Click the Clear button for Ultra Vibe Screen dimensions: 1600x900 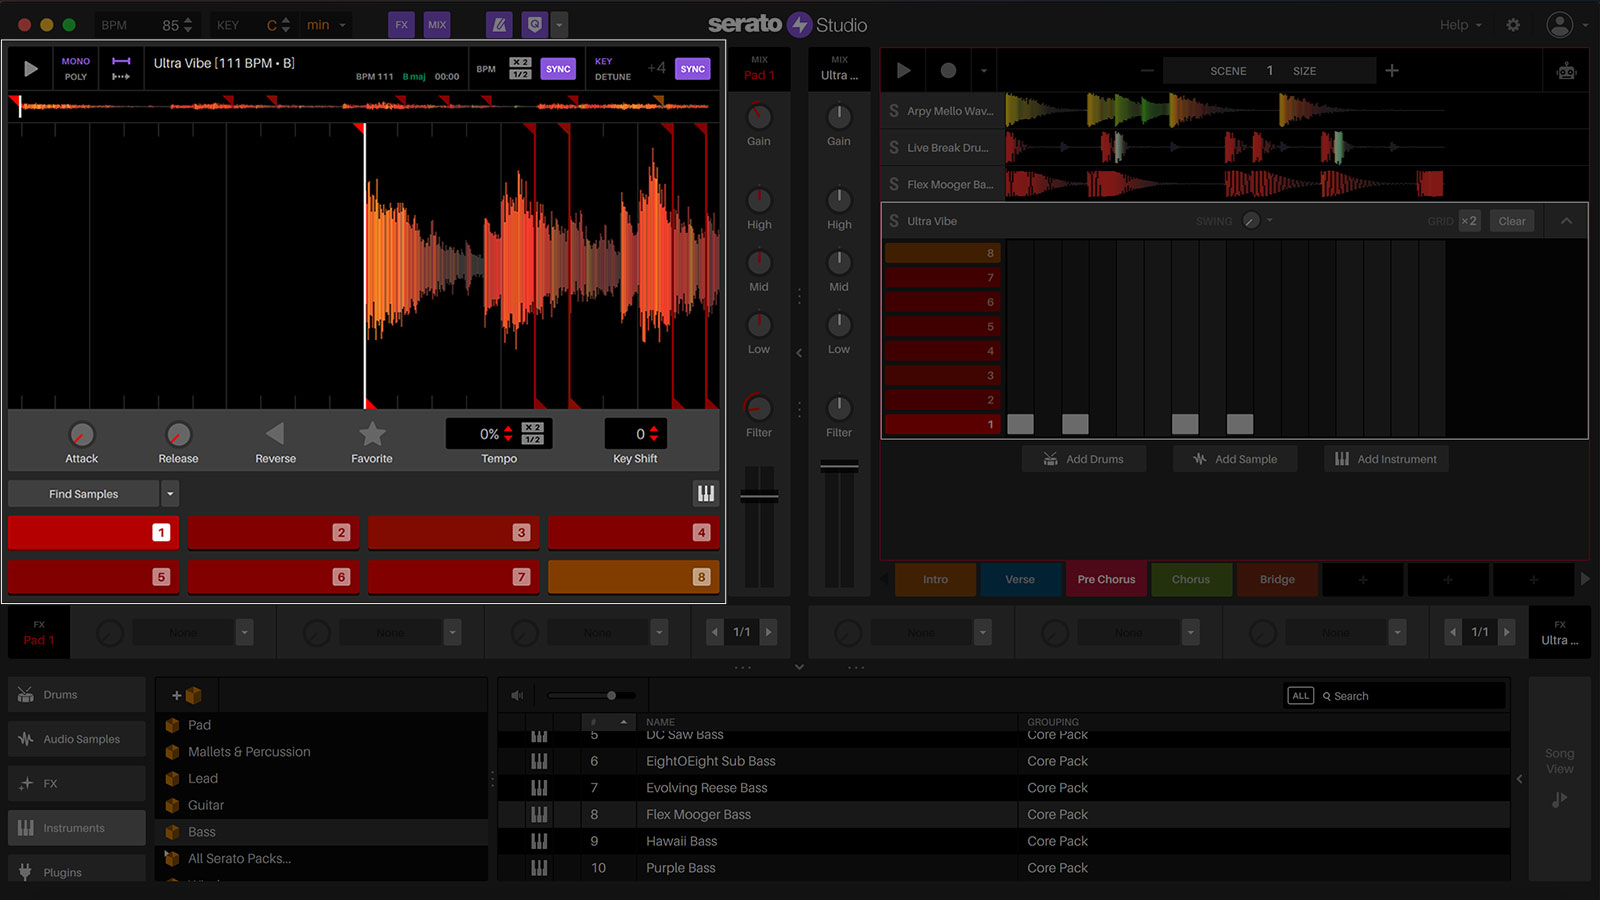1512,221
